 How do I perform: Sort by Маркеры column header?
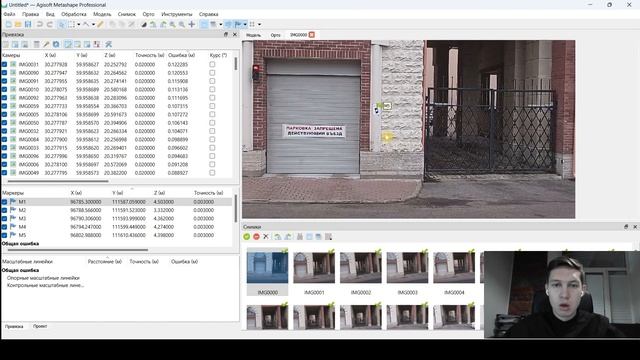coord(13,193)
